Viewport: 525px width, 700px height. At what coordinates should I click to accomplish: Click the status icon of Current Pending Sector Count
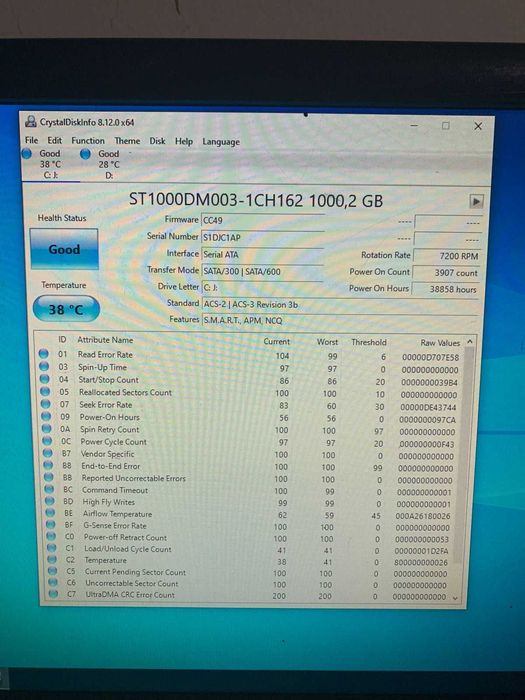click(53, 571)
